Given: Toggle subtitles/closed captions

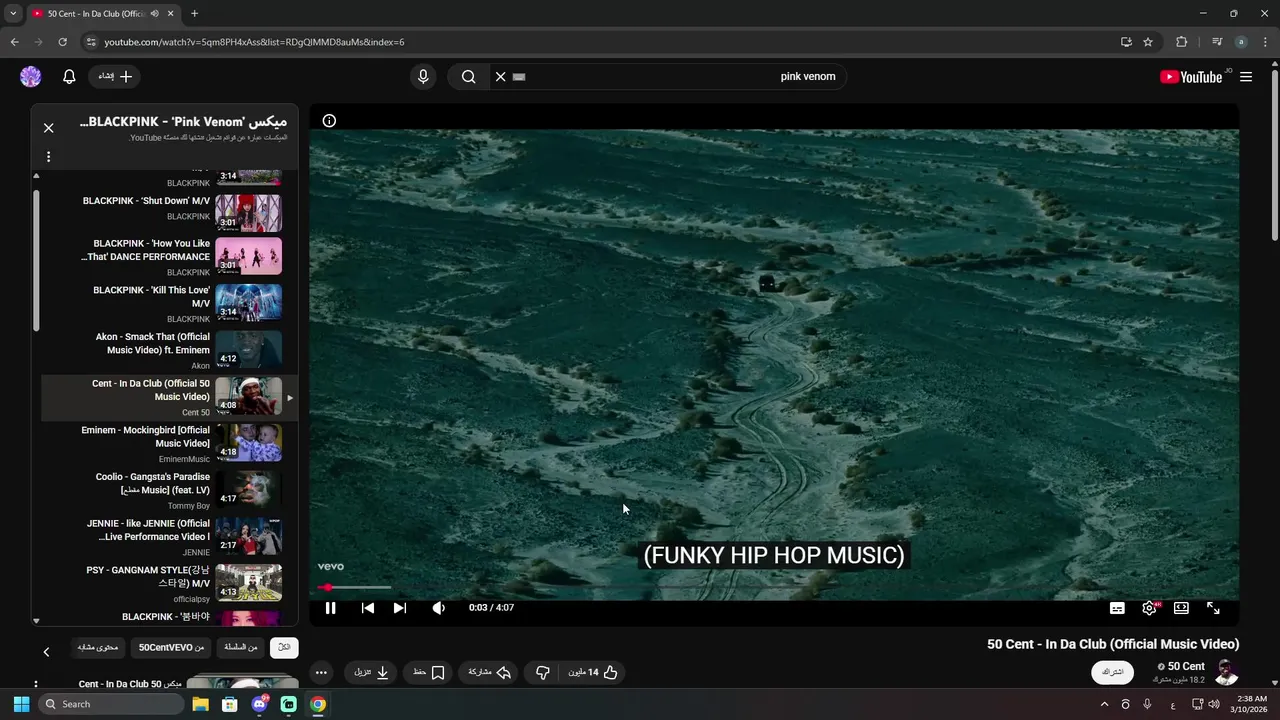Looking at the screenshot, I should [x=1117, y=608].
